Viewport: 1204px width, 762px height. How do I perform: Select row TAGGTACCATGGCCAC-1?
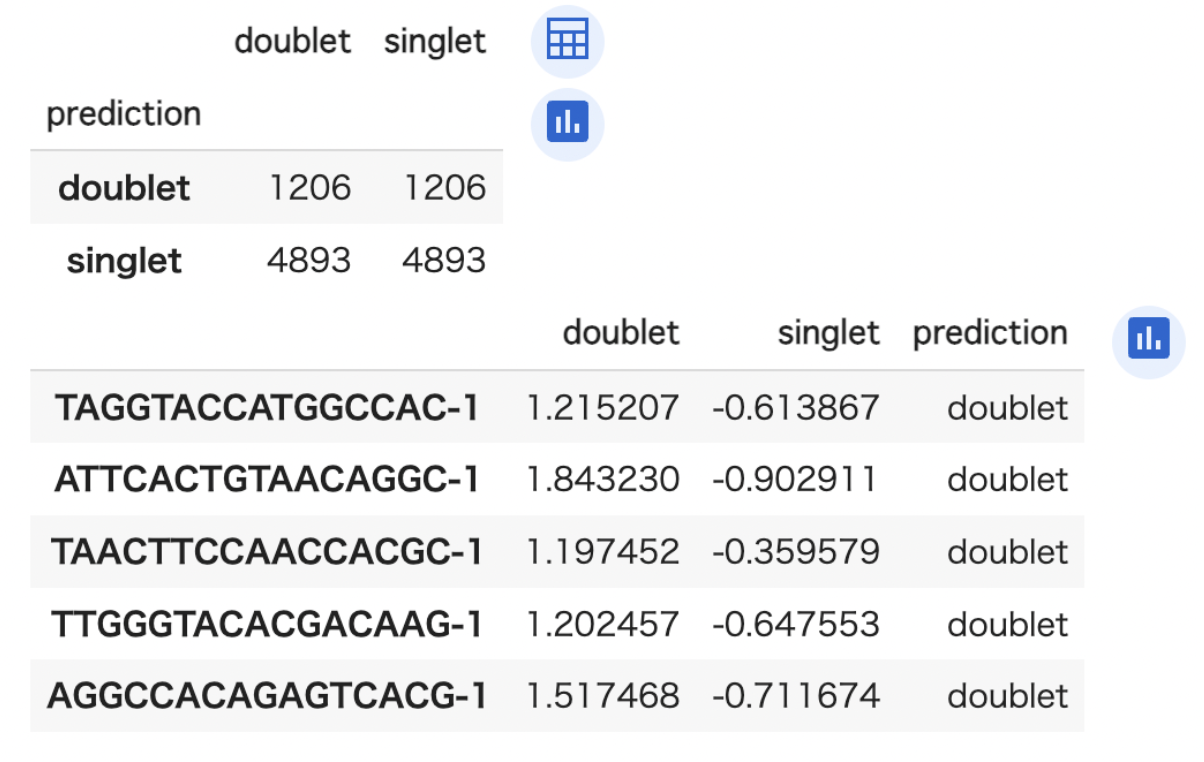(557, 407)
